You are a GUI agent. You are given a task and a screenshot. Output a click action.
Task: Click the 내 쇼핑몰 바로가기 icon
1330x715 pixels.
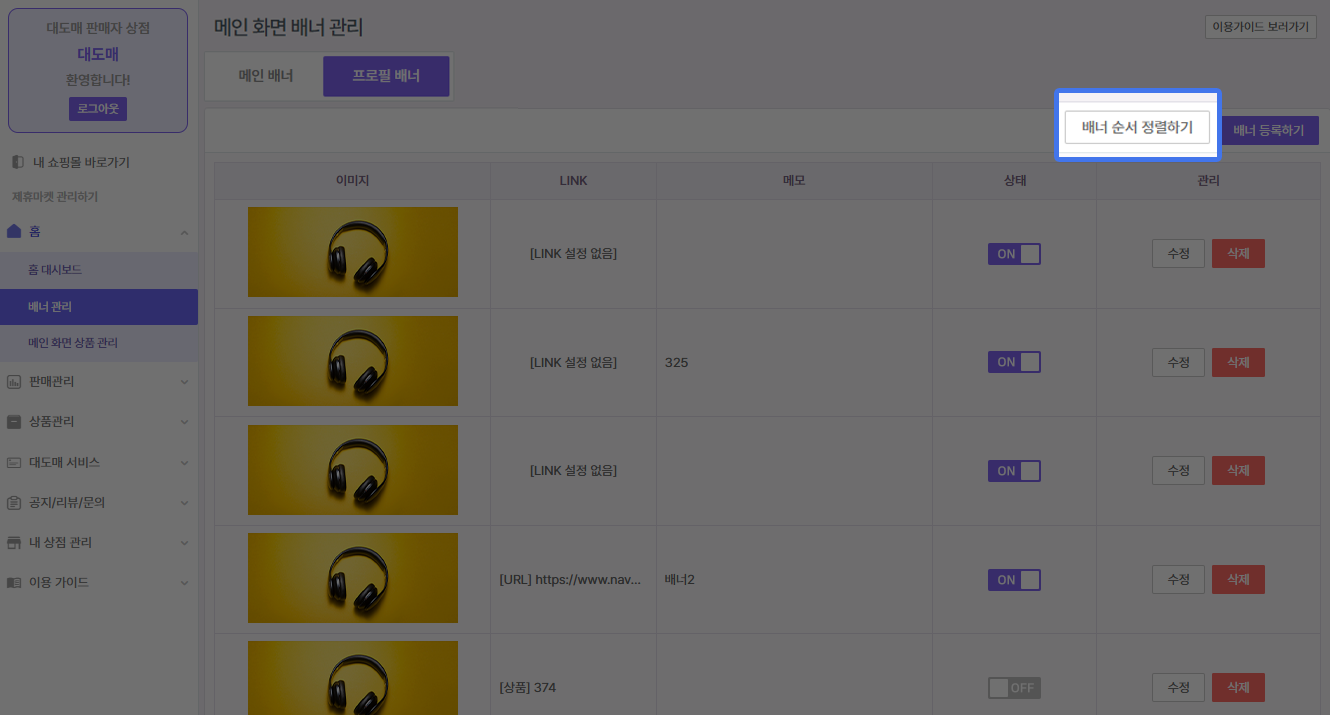[17, 162]
